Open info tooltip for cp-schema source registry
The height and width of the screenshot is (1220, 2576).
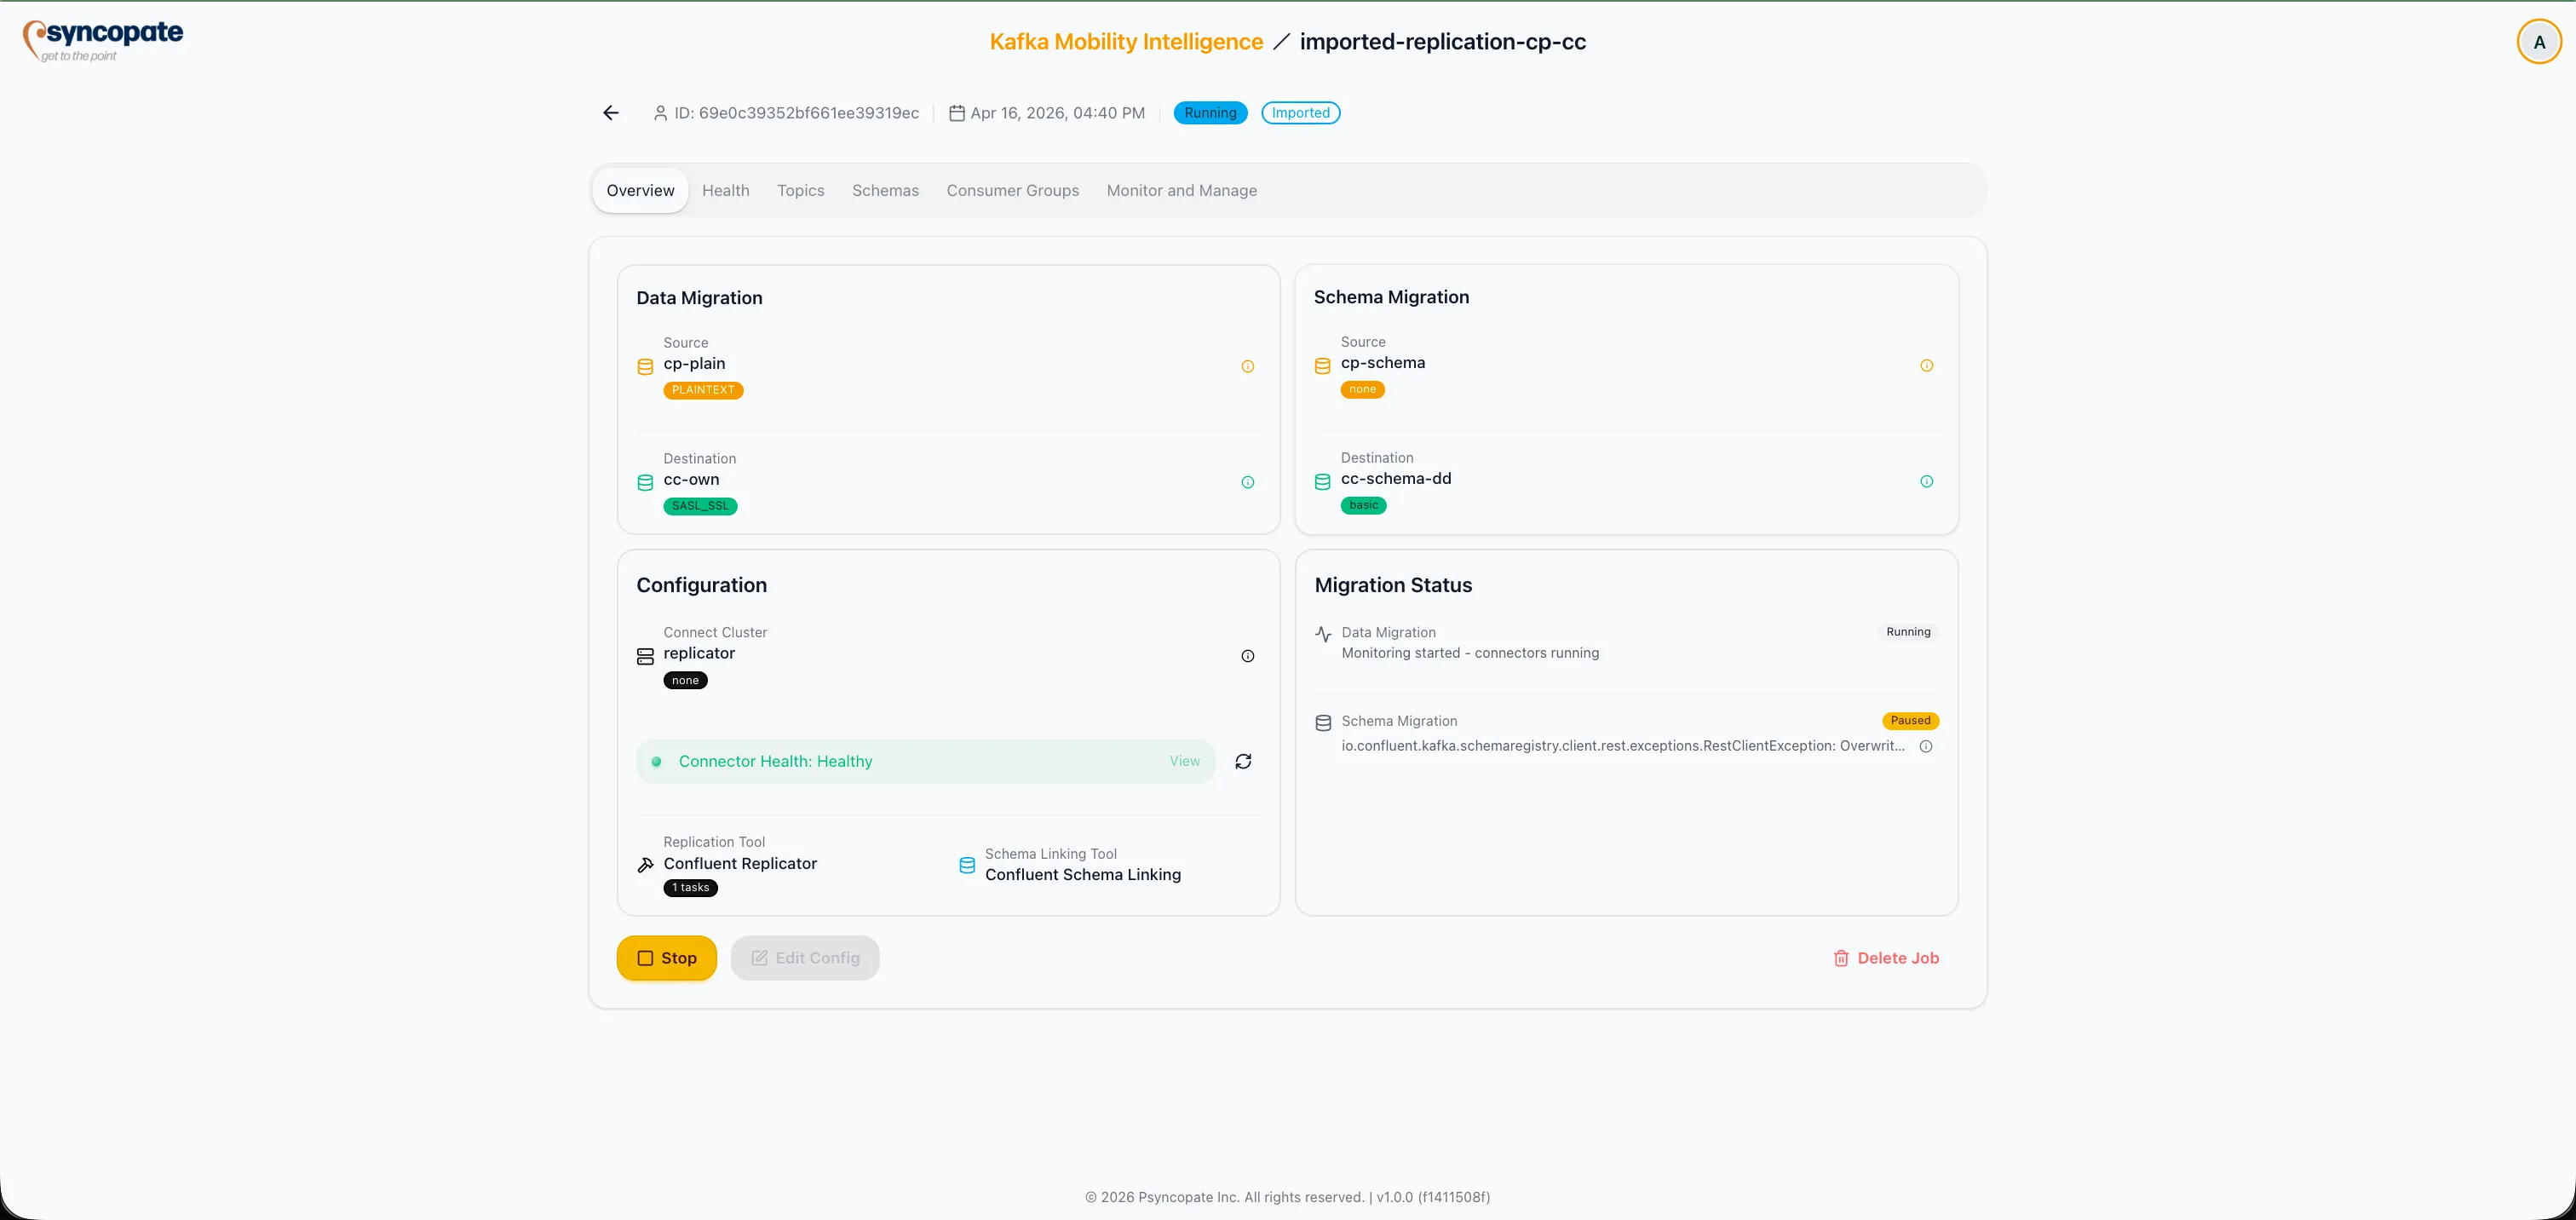point(1926,365)
